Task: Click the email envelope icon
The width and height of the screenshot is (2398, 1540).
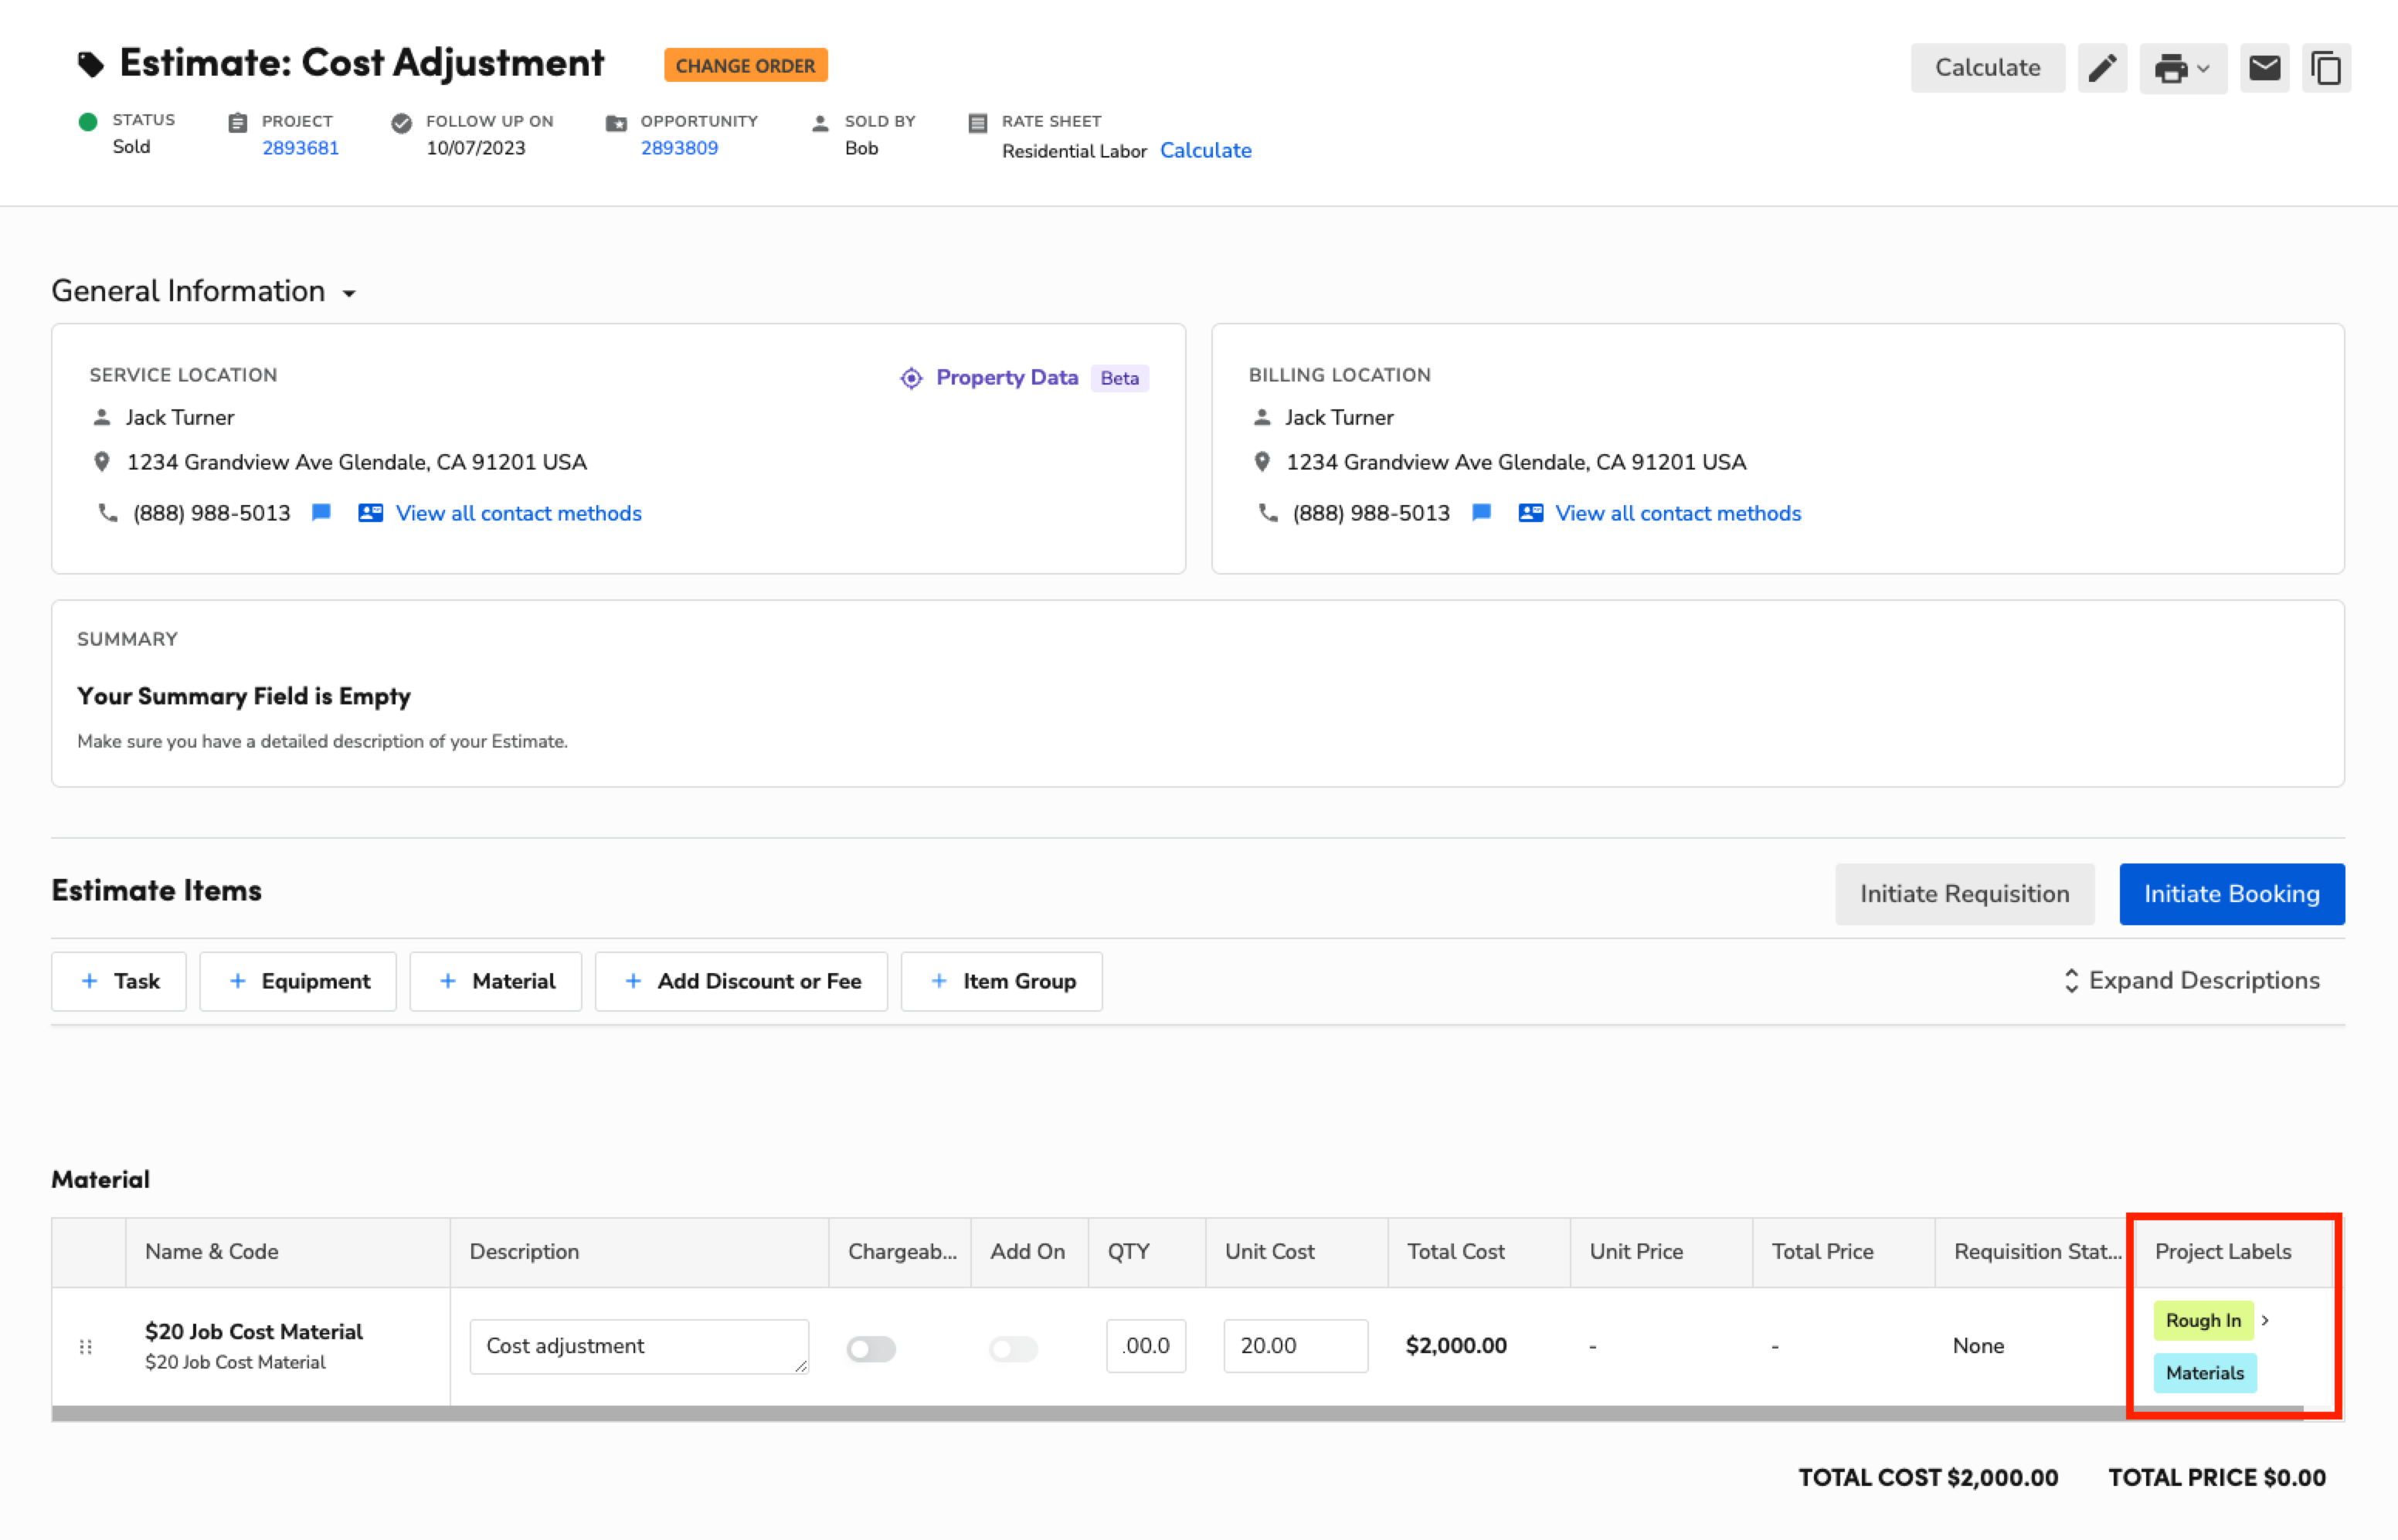Action: (2264, 68)
